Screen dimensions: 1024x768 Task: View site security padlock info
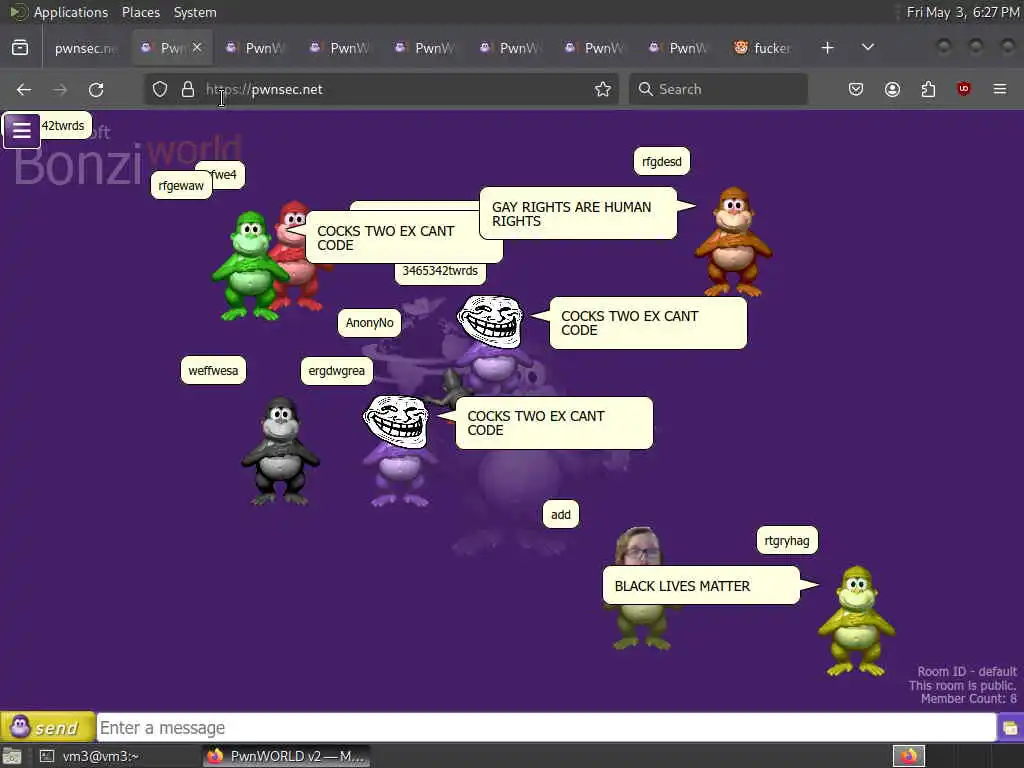pos(188,89)
